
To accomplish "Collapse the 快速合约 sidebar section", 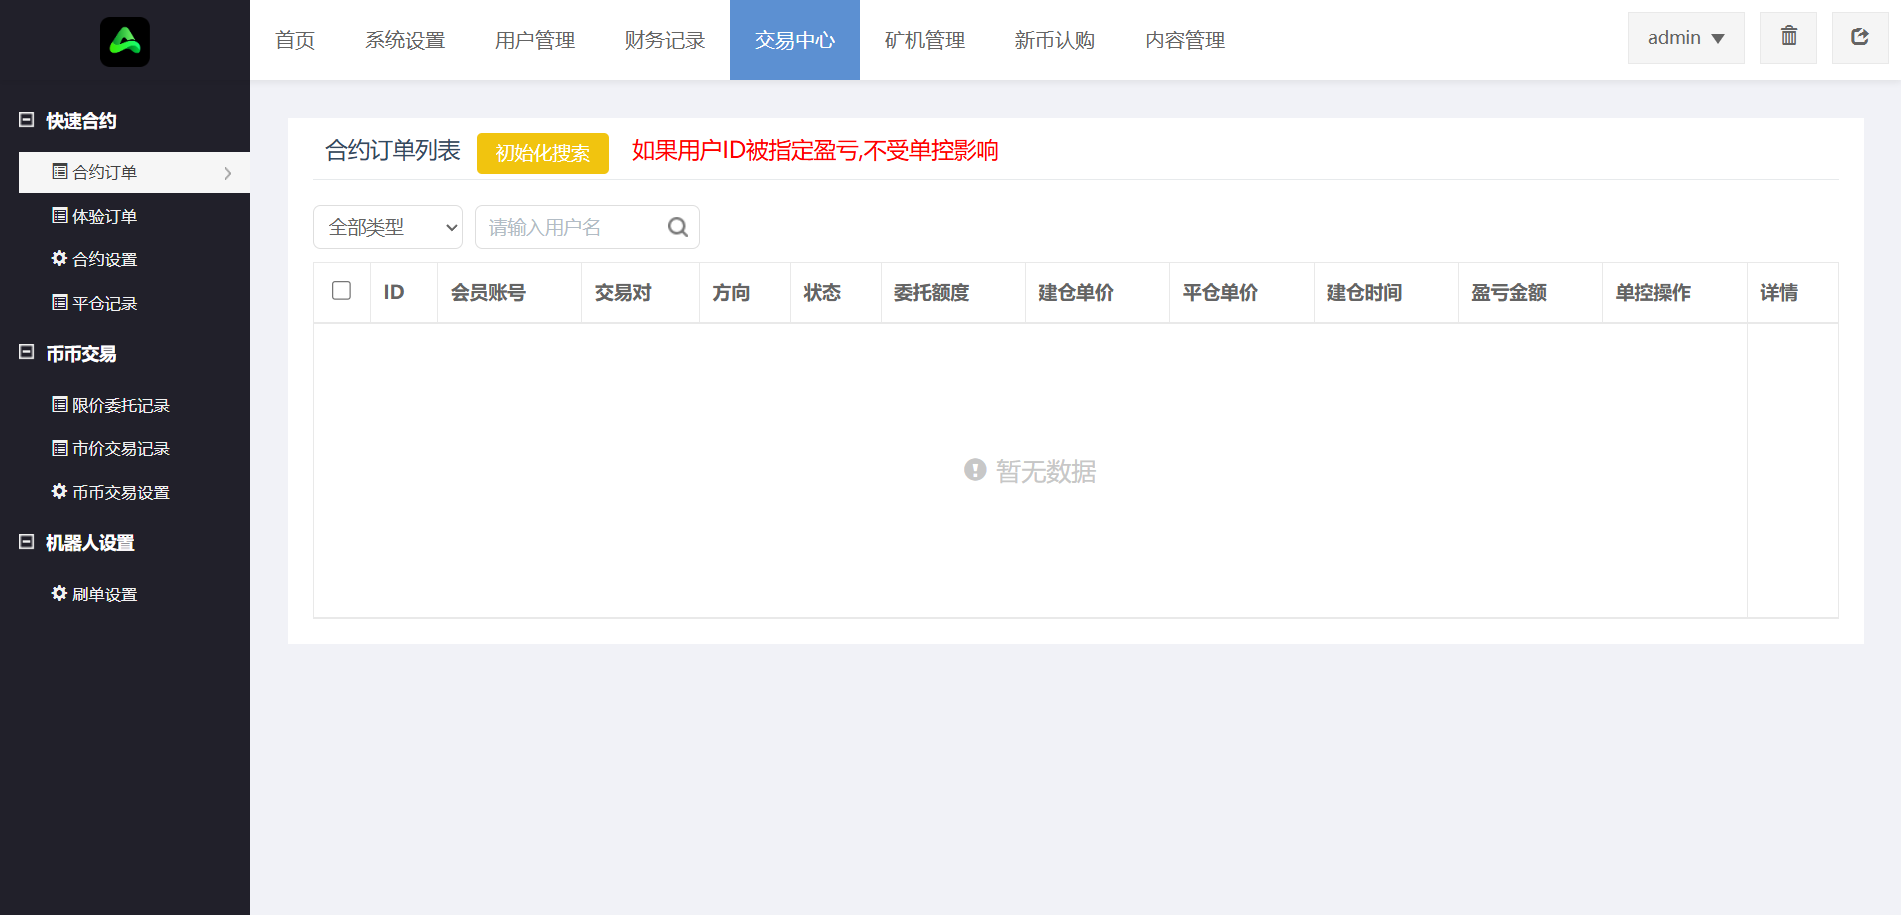I will click(27, 120).
